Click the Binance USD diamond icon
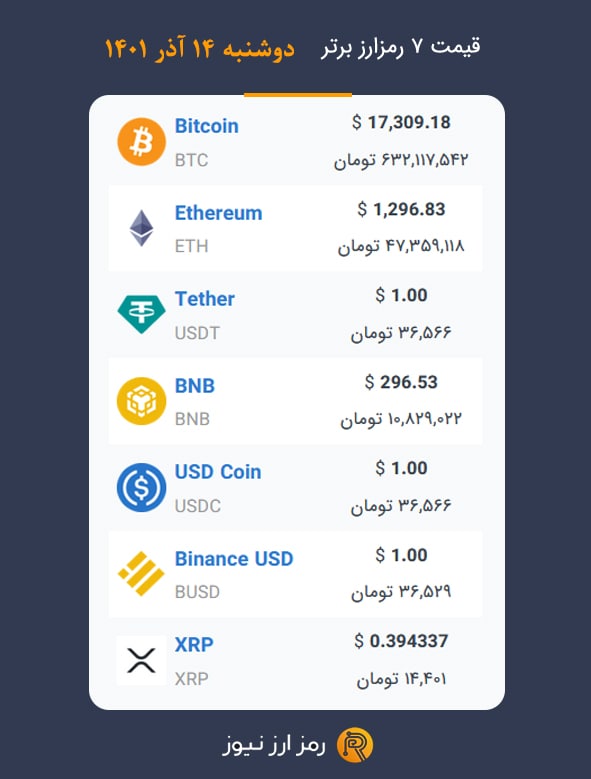 (142, 573)
